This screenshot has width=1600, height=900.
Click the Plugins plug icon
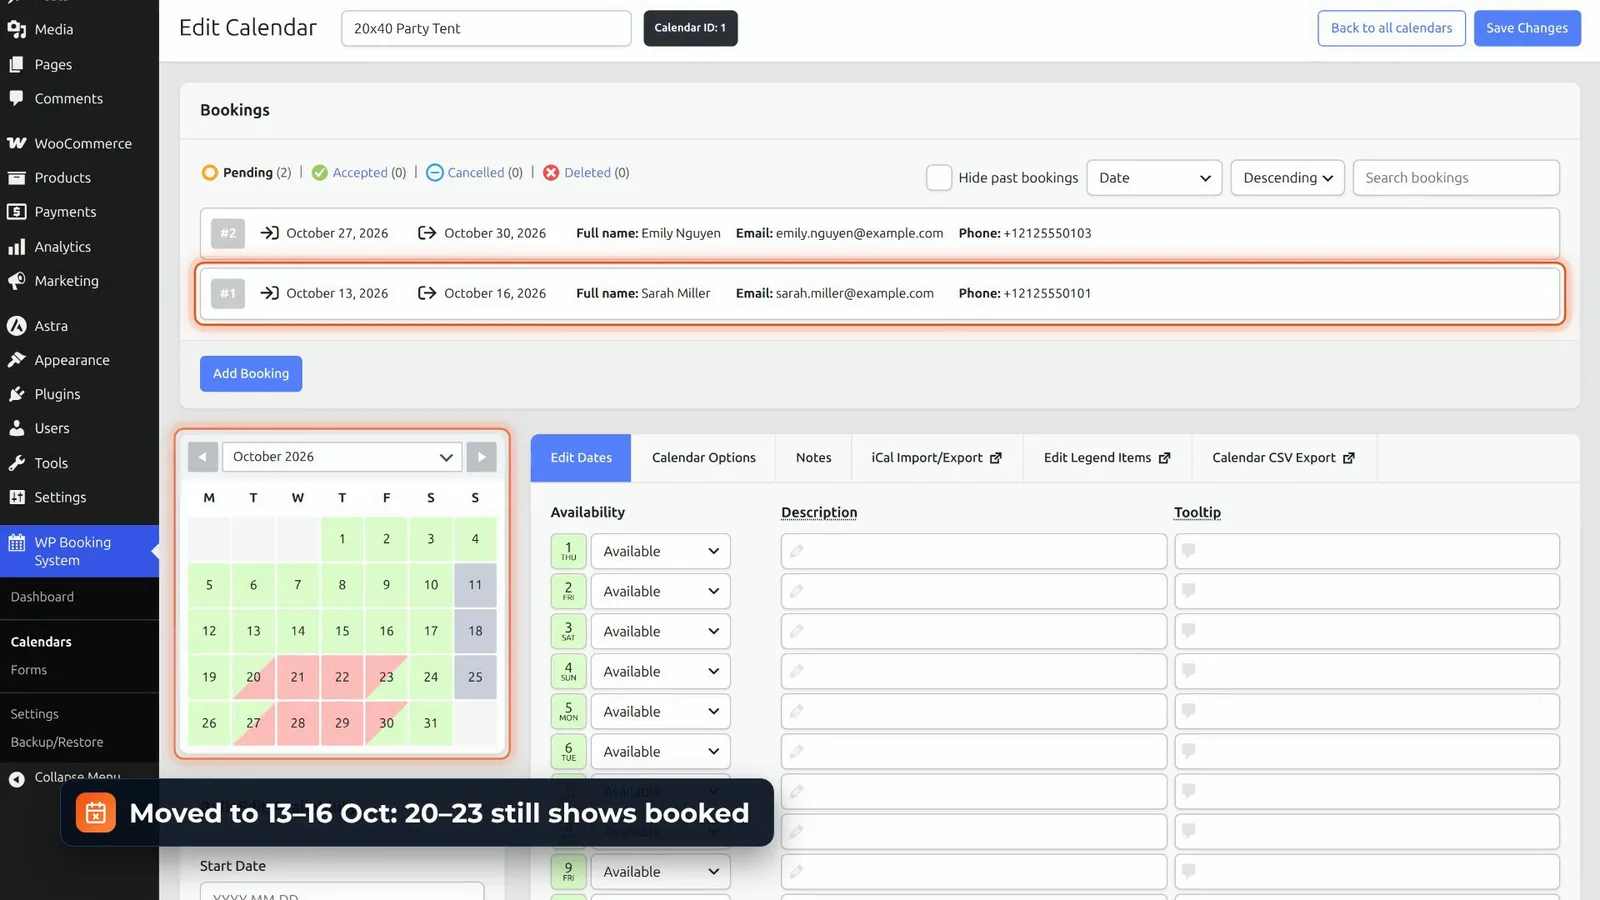(17, 394)
